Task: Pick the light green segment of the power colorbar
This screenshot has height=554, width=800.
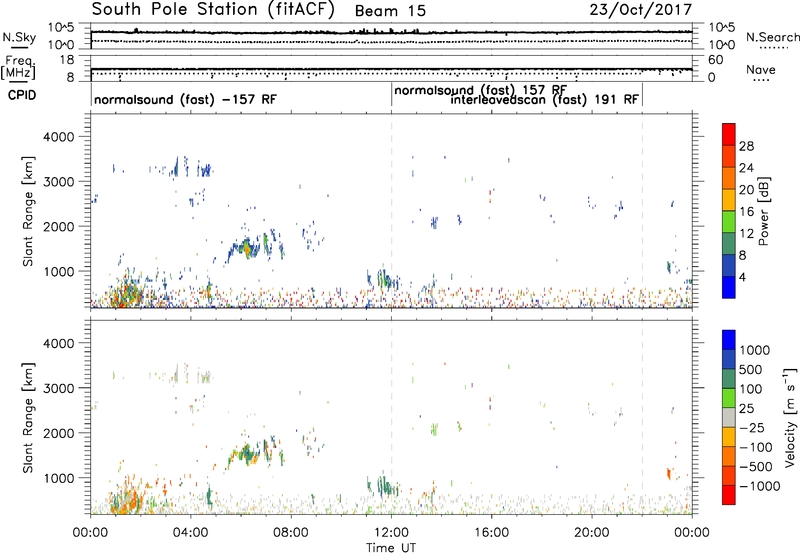Action: pyautogui.click(x=729, y=222)
